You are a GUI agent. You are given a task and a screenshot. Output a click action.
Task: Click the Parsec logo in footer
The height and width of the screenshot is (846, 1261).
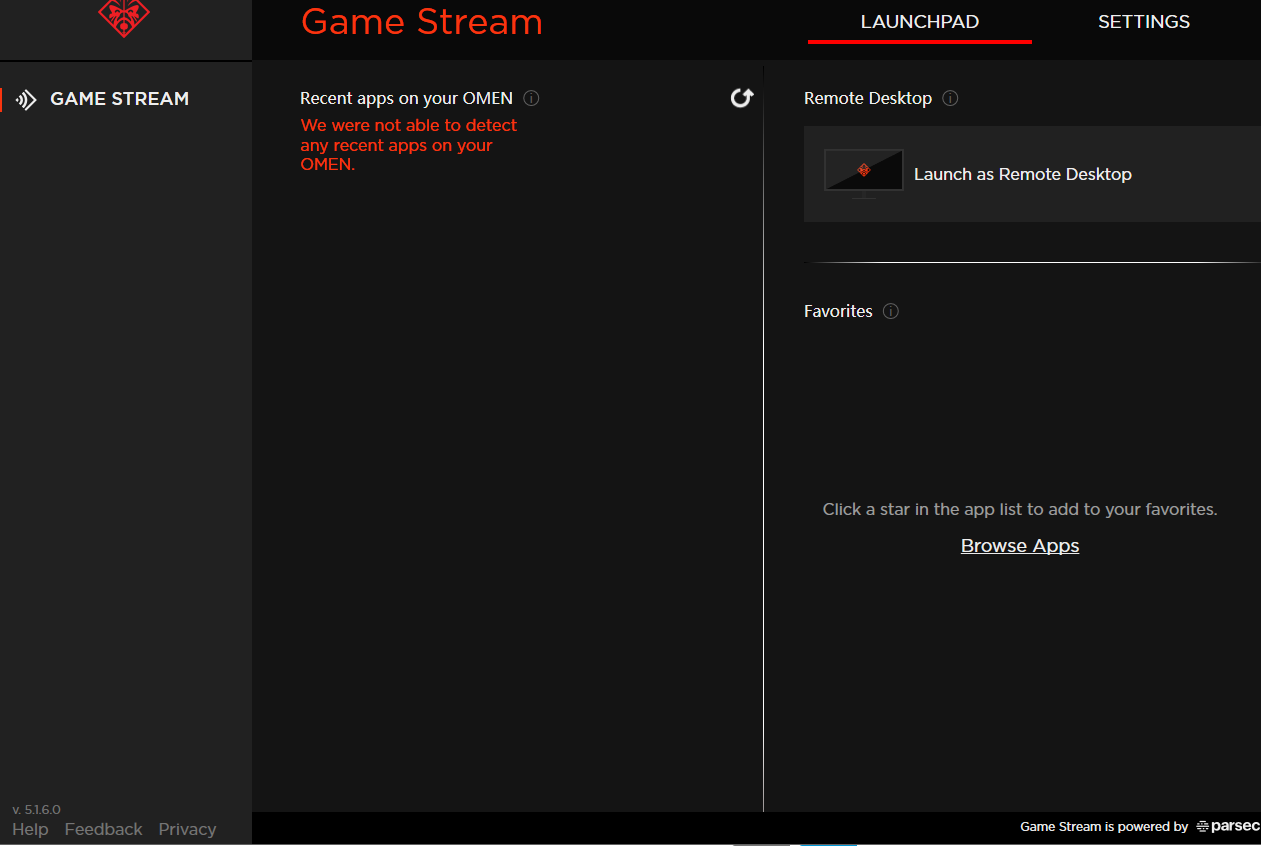tap(1227, 827)
